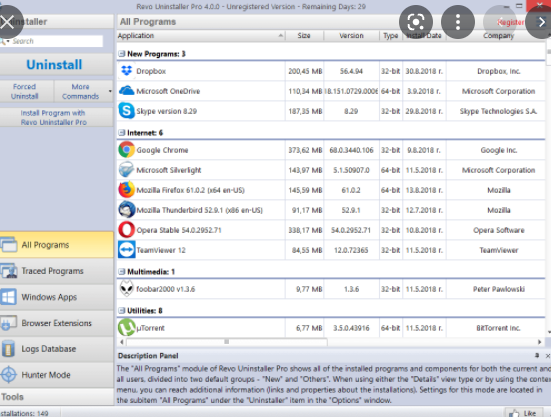The height and width of the screenshot is (417, 551).
Task: Open the All Programs tab
Action: tap(57, 245)
